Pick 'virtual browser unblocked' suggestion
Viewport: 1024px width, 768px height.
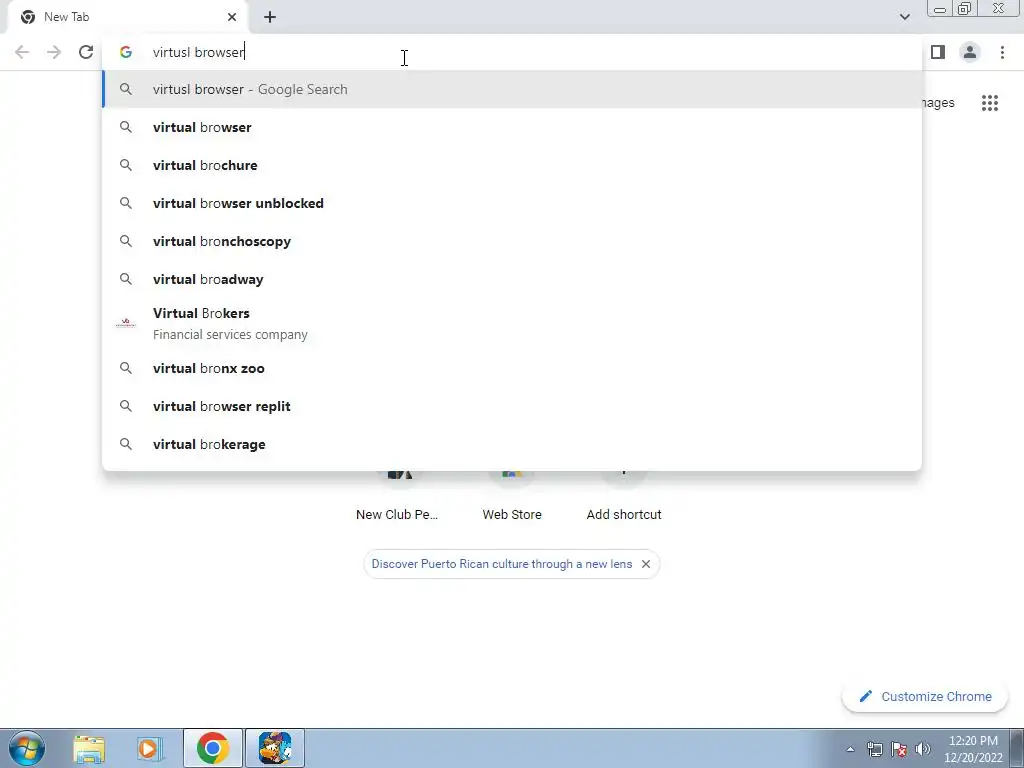[x=512, y=203]
